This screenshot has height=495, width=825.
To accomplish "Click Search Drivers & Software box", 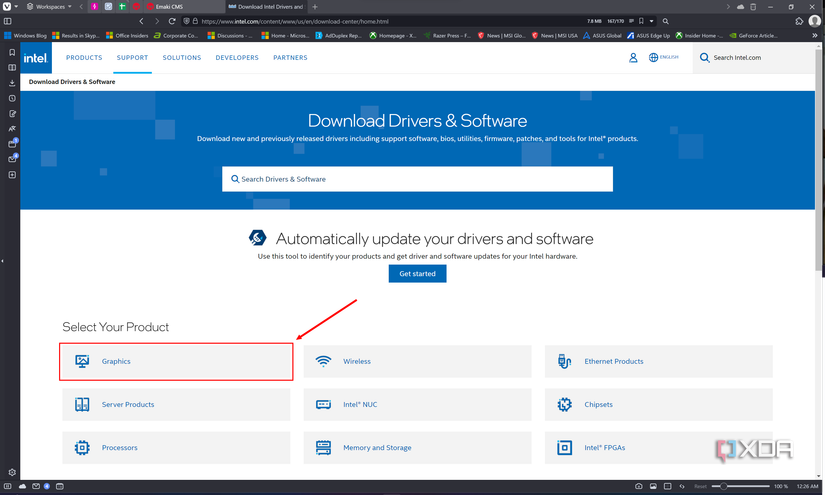I will tap(417, 179).
